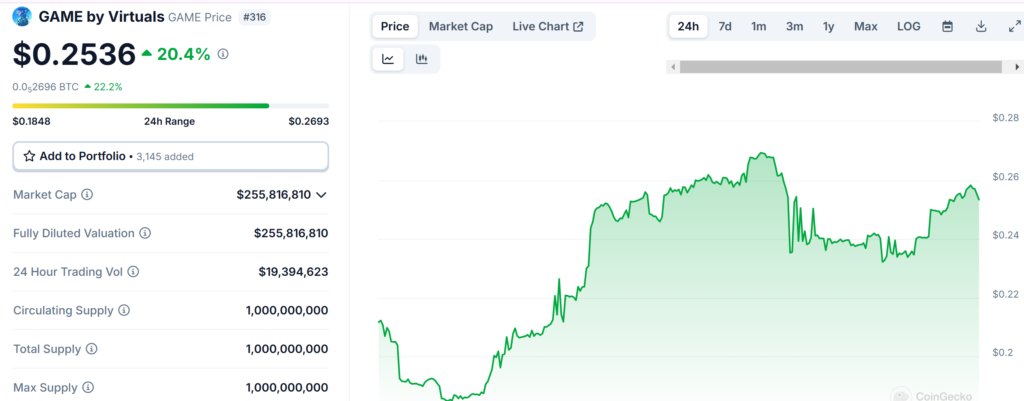This screenshot has width=1024, height=401.
Task: Switch to the Market Cap tab
Action: pyautogui.click(x=460, y=26)
